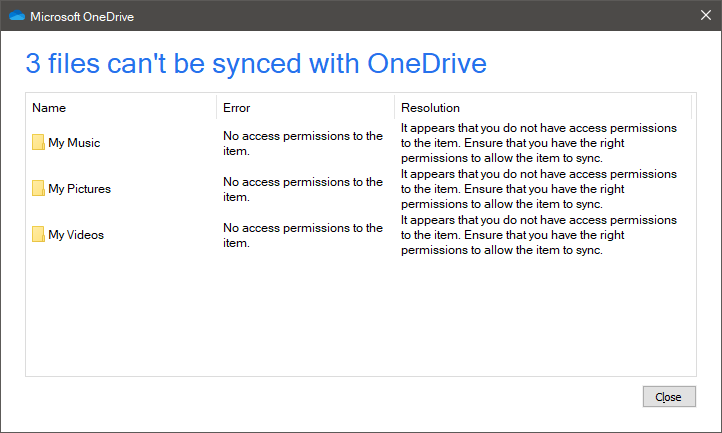Click the "Microsoft OneDrive" window title
Image resolution: width=722 pixels, height=433 pixels.
pos(82,17)
